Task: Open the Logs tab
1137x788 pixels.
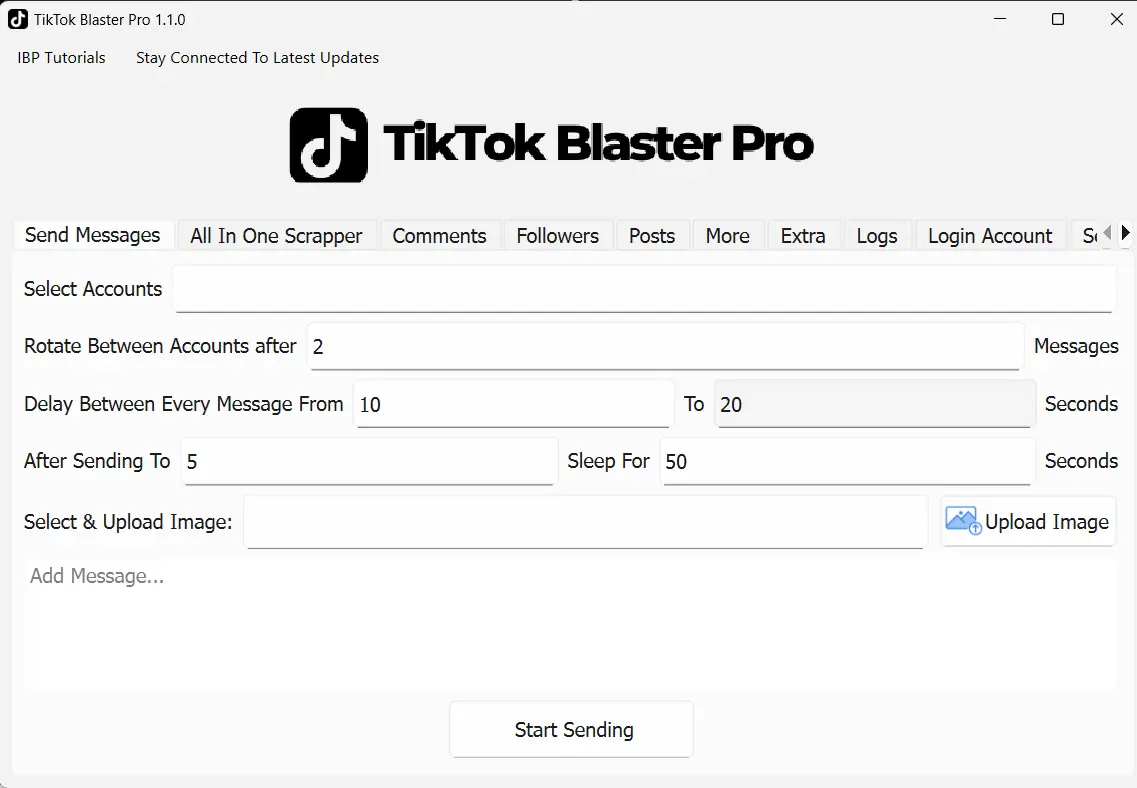Action: tap(876, 236)
